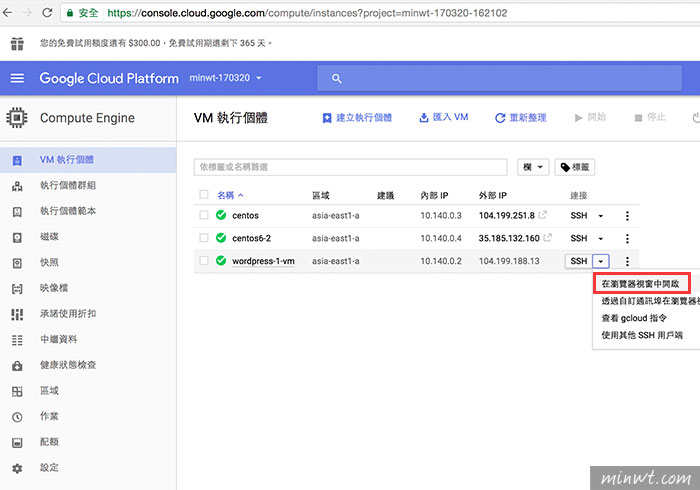
Task: Select 查看 gcloud 指令 menu option
Action: (x=634, y=318)
